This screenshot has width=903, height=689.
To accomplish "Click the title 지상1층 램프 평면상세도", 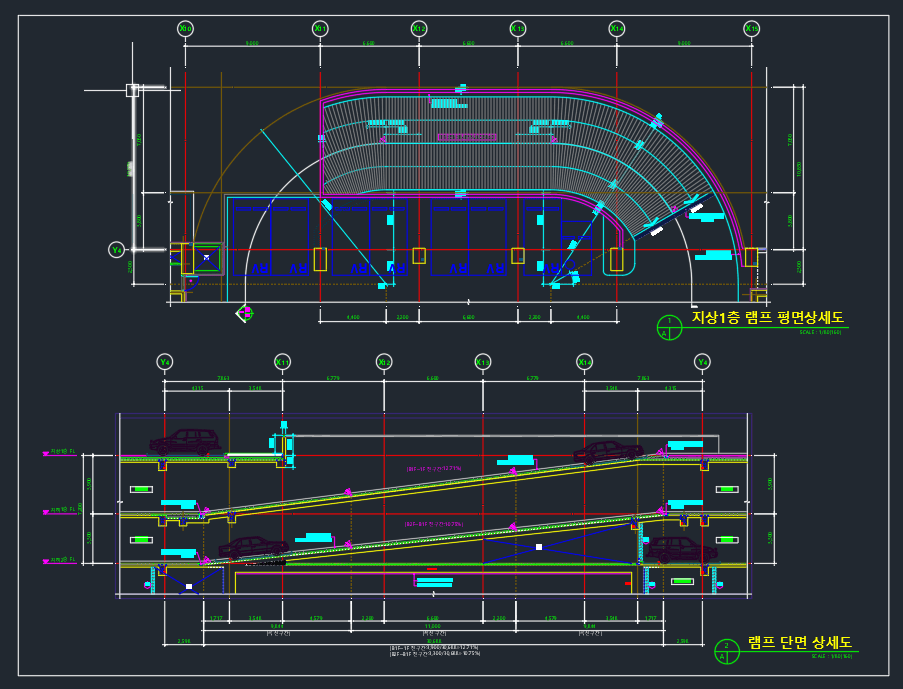I will point(767,317).
